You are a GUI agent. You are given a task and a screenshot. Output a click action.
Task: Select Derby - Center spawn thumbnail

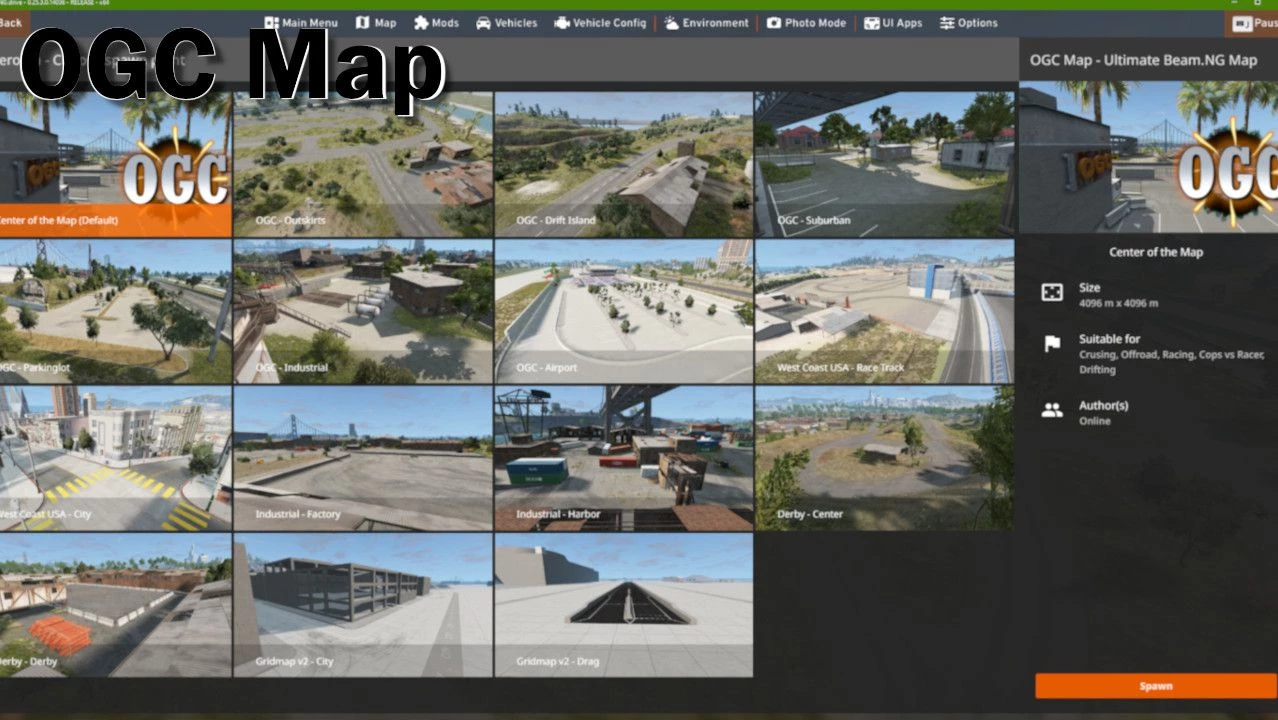pos(884,458)
